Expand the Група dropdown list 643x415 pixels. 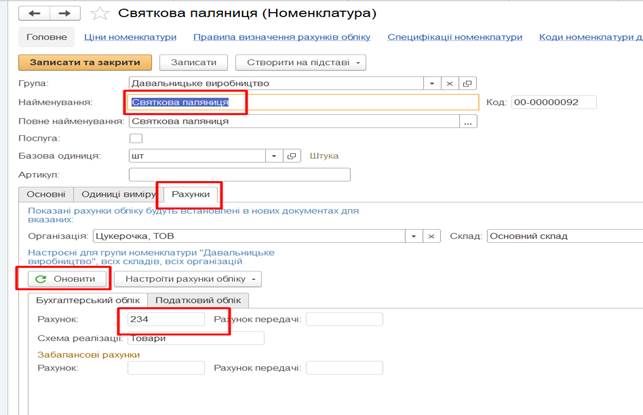click(432, 83)
